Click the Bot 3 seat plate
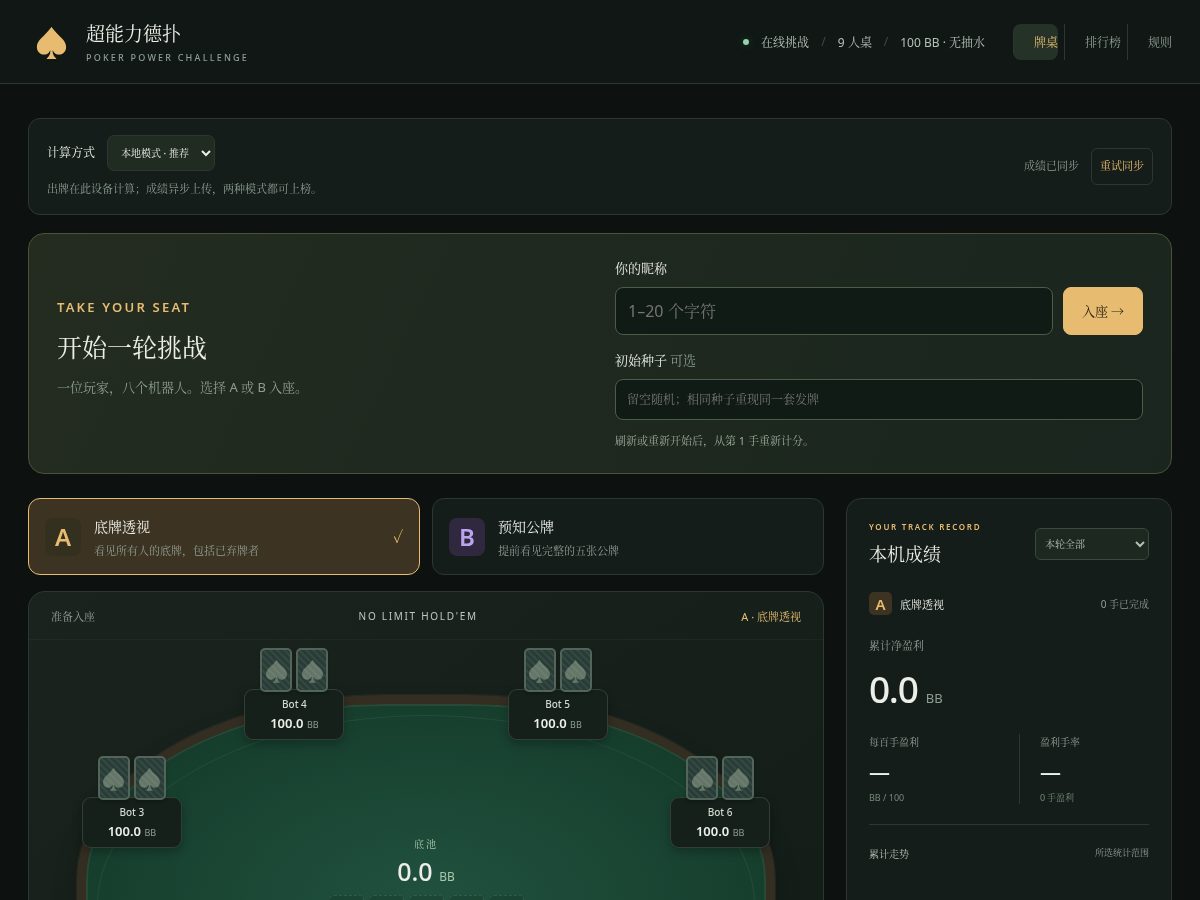1200x900 pixels. 132,822
